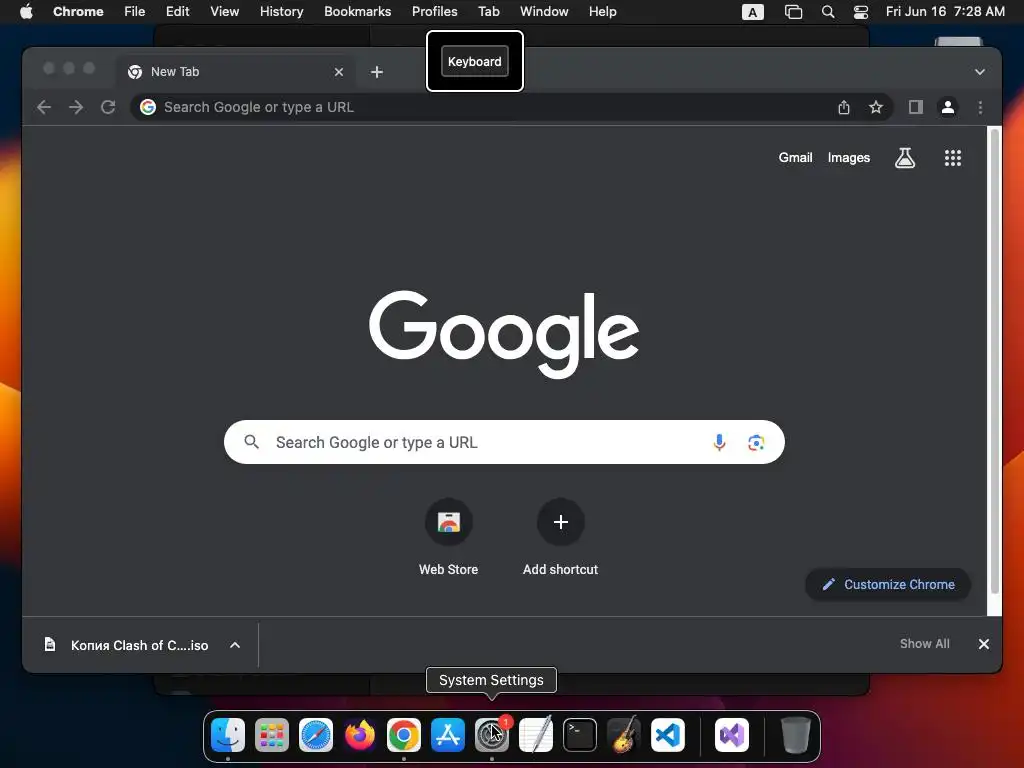Screen dimensions: 1024x768
Task: Click the Keyboard label above the tab bar
Action: (x=475, y=61)
